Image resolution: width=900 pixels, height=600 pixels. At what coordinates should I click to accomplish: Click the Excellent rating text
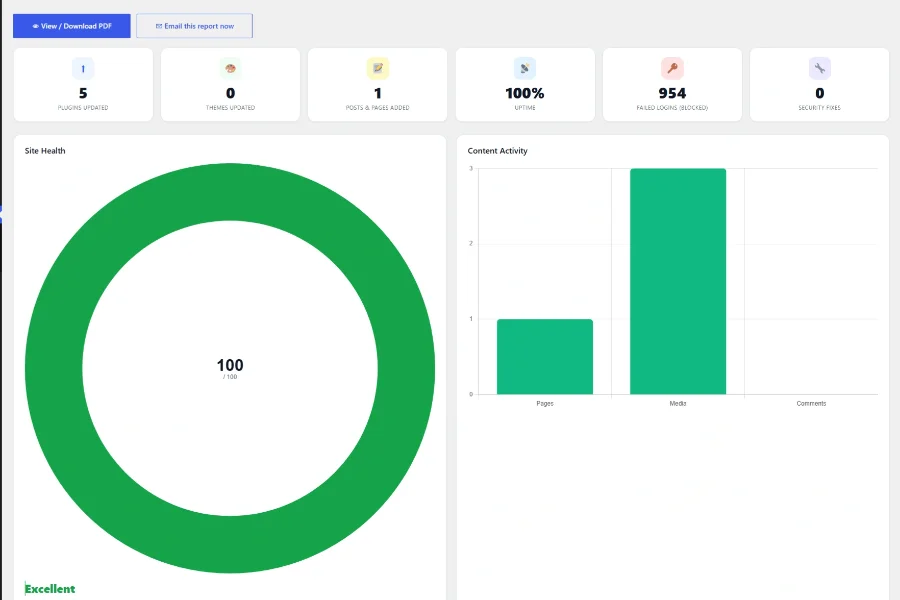tap(50, 589)
